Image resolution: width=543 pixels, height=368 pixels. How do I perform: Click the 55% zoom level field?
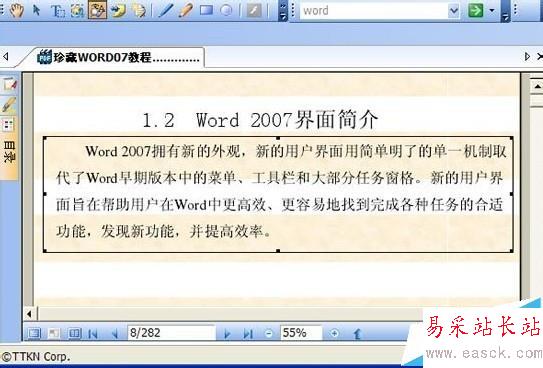(301, 333)
